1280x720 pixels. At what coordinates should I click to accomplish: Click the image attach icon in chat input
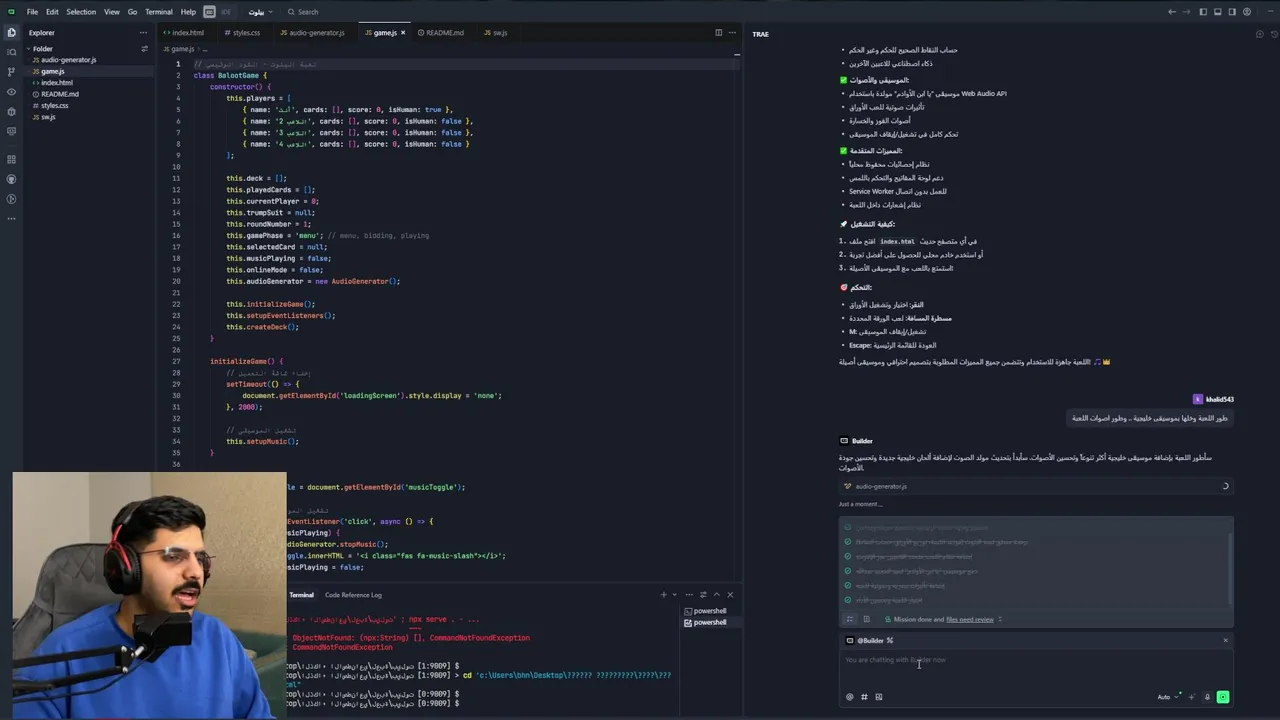[879, 697]
